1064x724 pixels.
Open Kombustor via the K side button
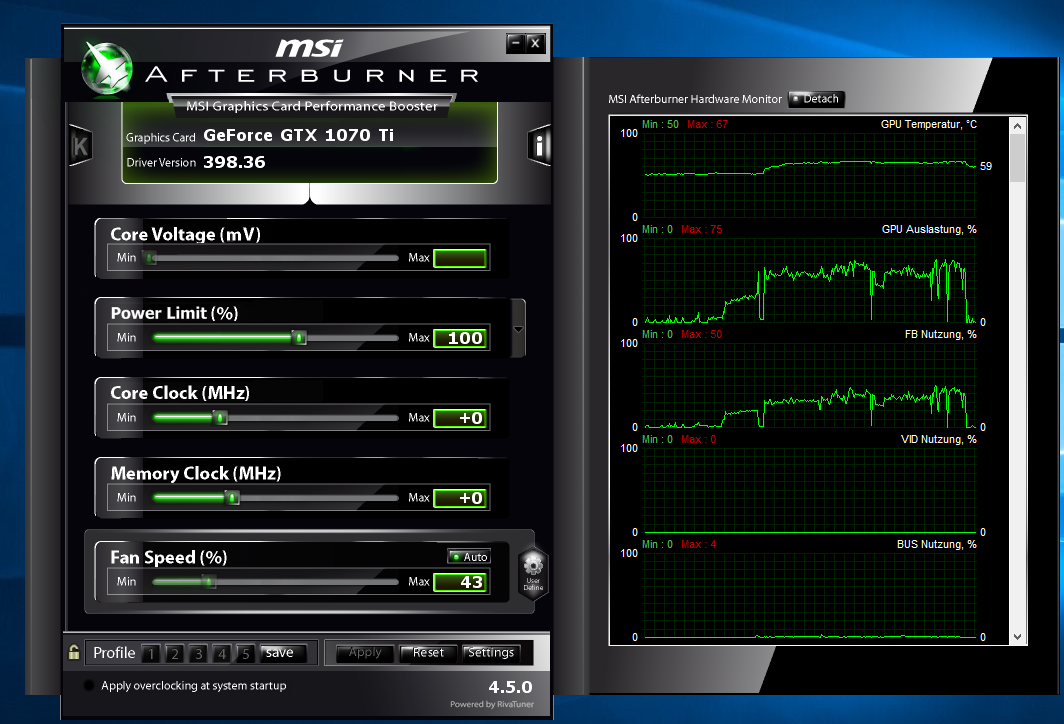click(x=80, y=146)
